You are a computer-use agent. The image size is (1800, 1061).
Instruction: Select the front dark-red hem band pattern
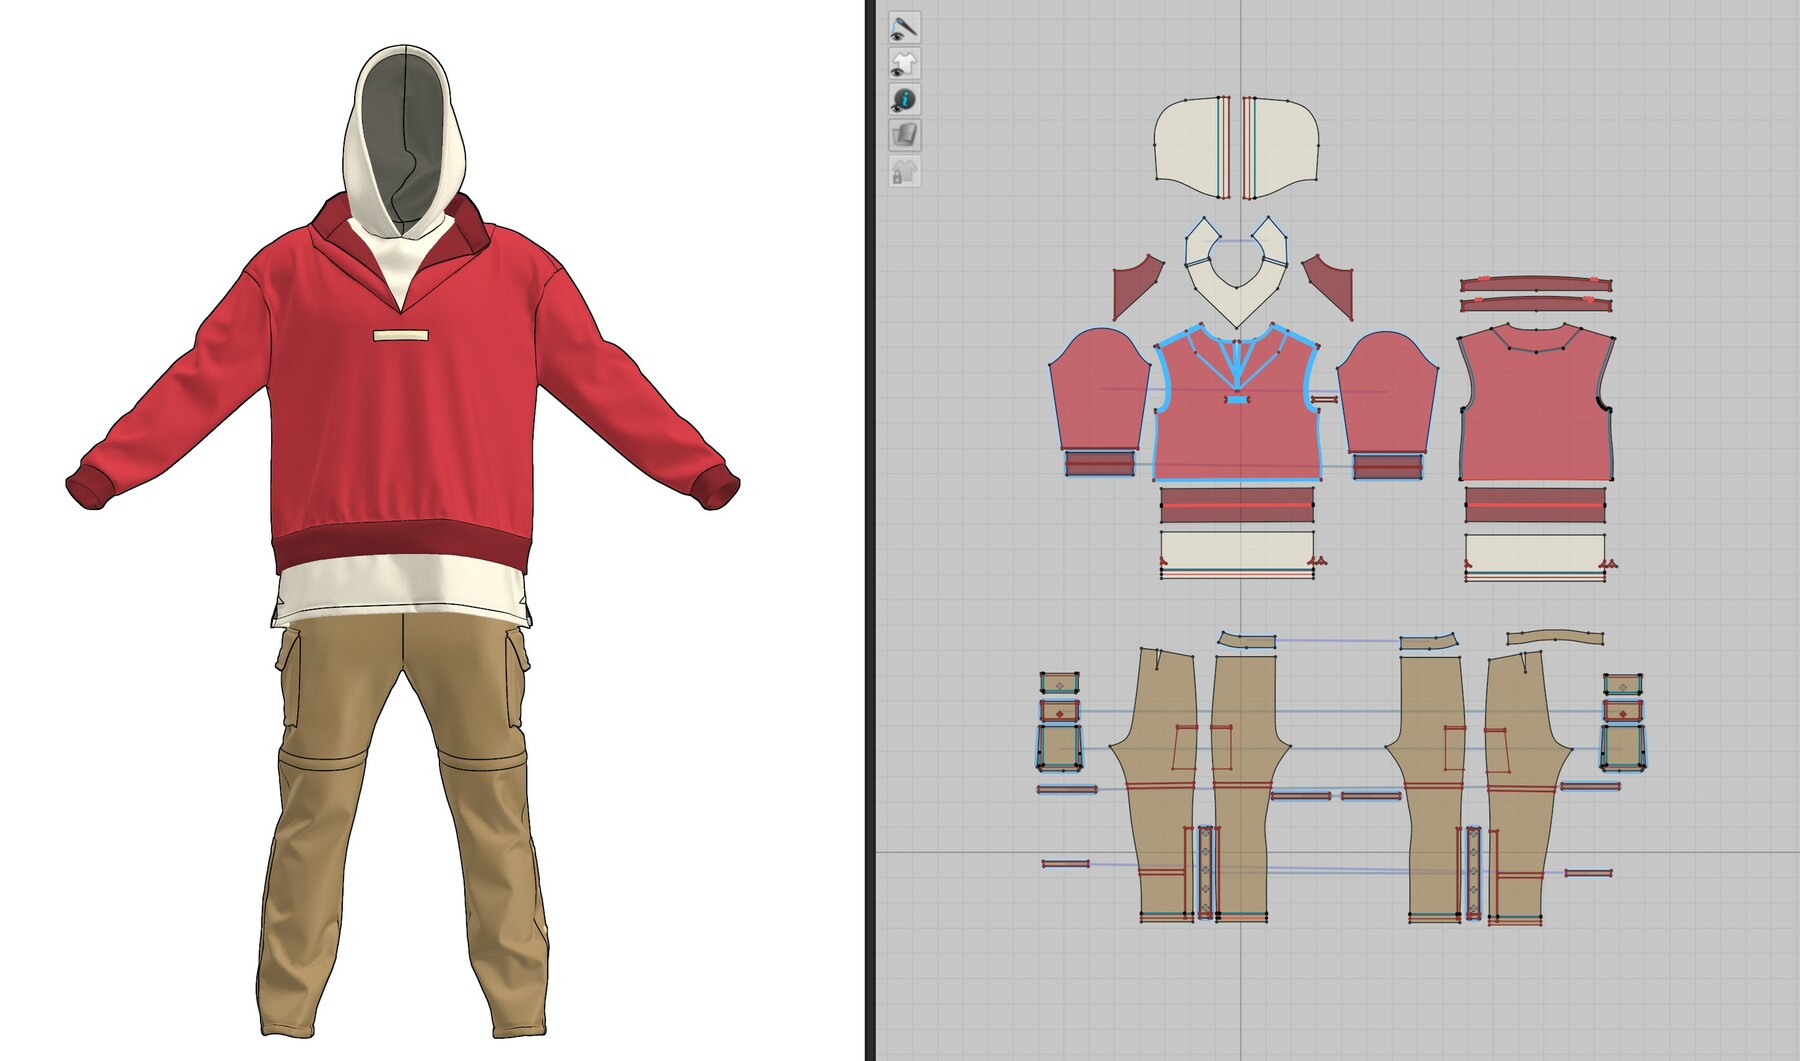point(1237,505)
